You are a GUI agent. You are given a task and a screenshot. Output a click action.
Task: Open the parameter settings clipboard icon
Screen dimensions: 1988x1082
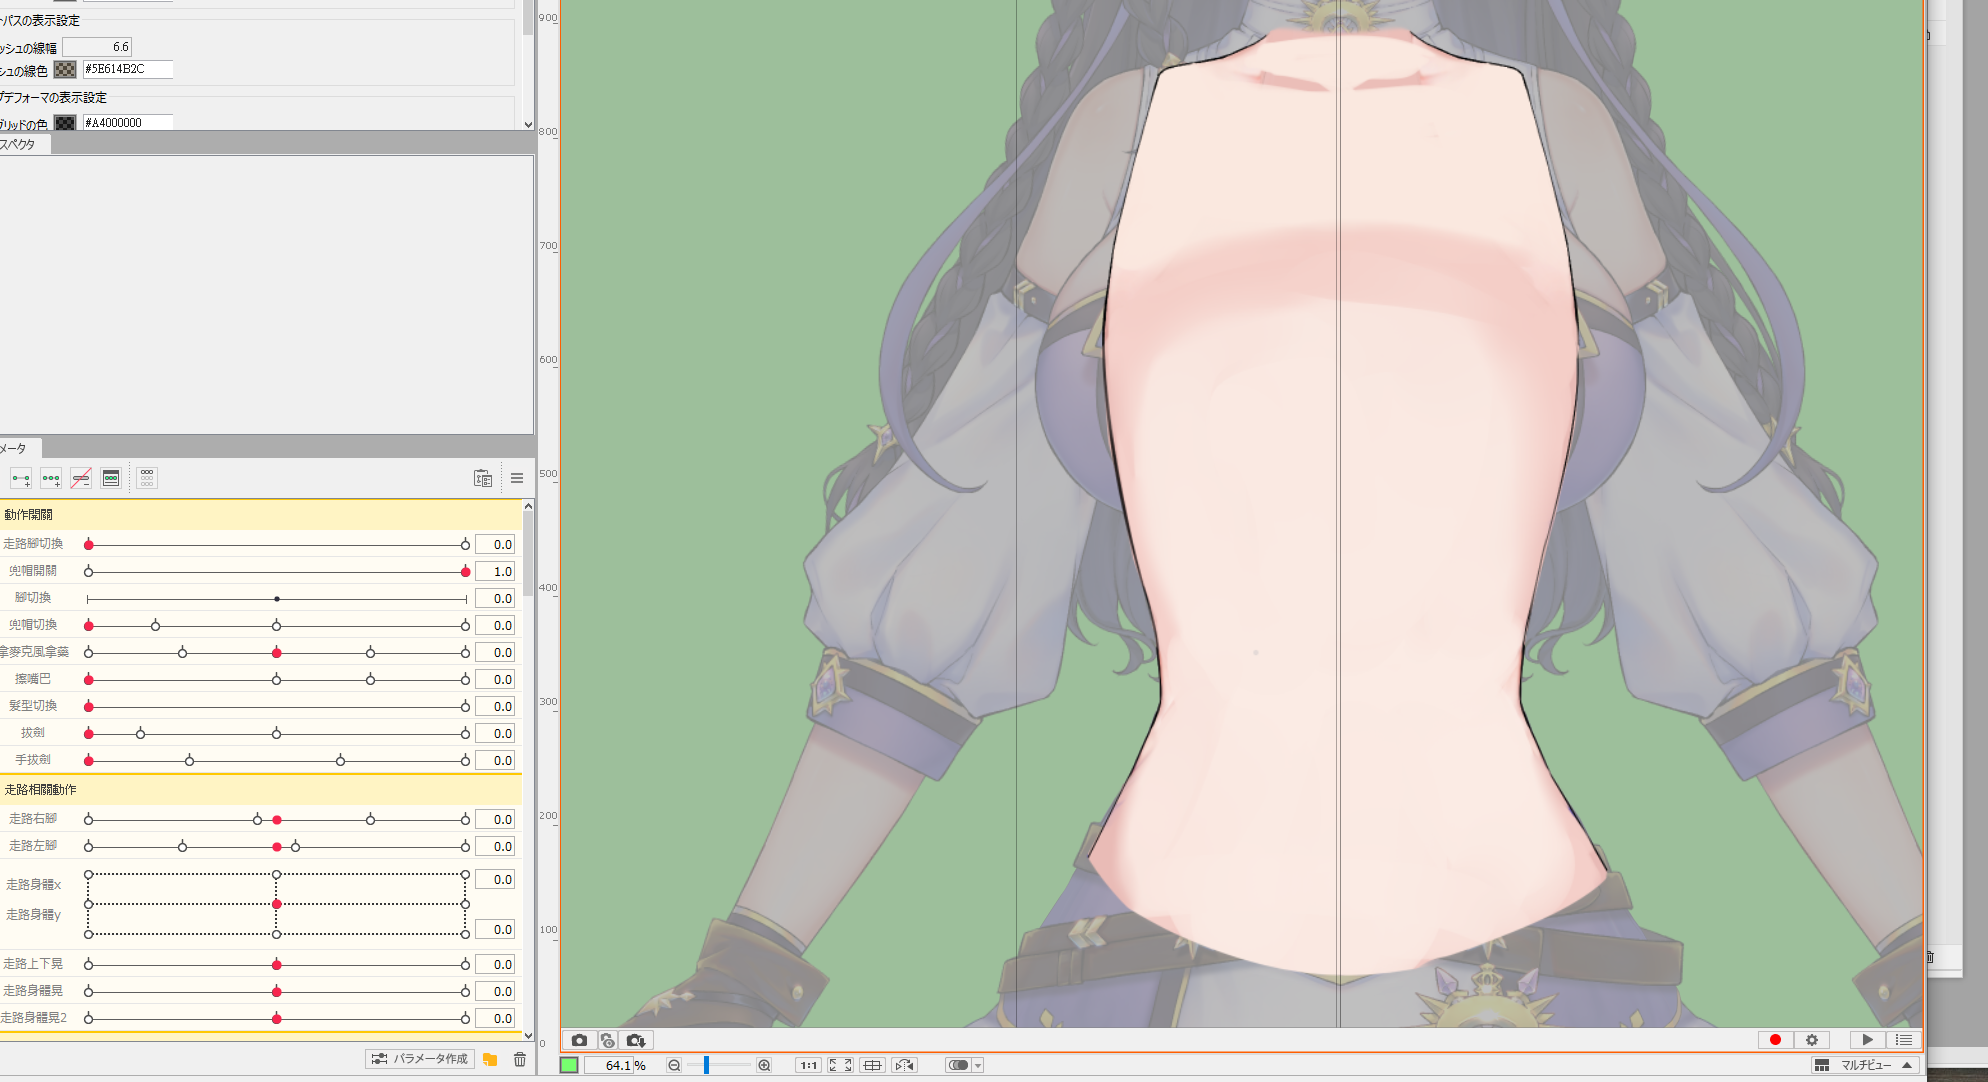(483, 478)
